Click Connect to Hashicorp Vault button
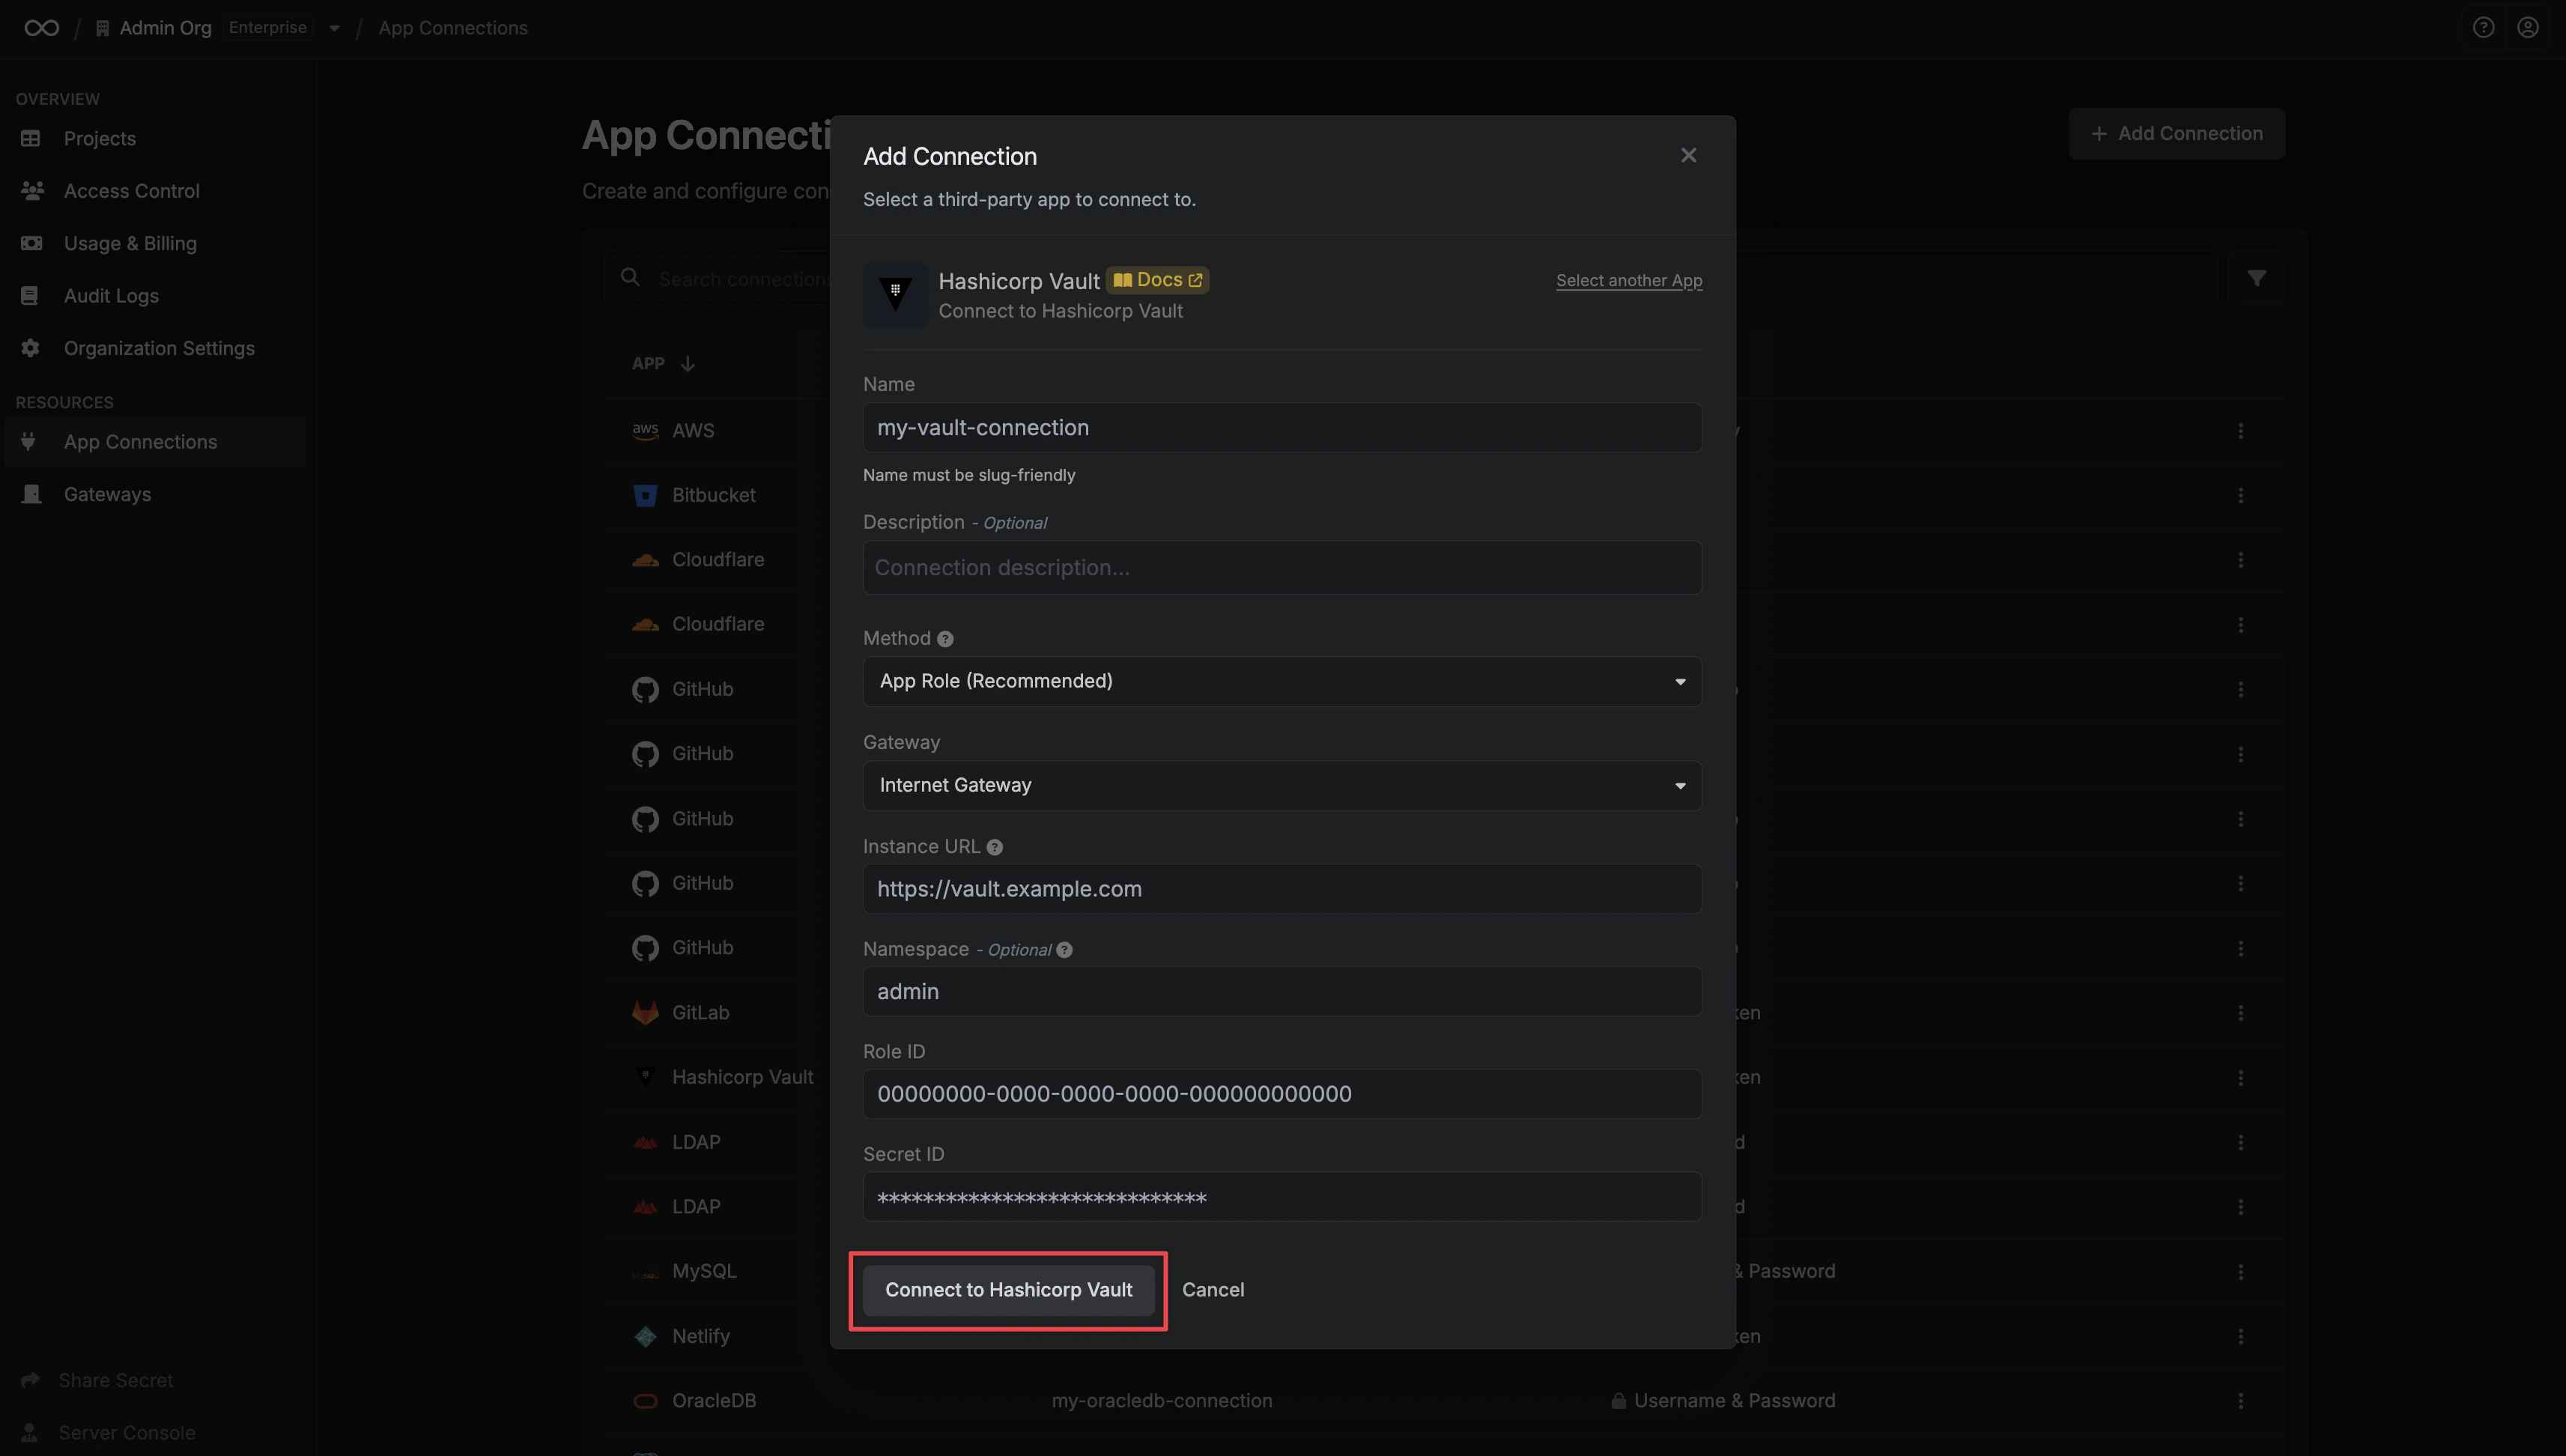Viewport: 2566px width, 1456px height. tap(1008, 1290)
